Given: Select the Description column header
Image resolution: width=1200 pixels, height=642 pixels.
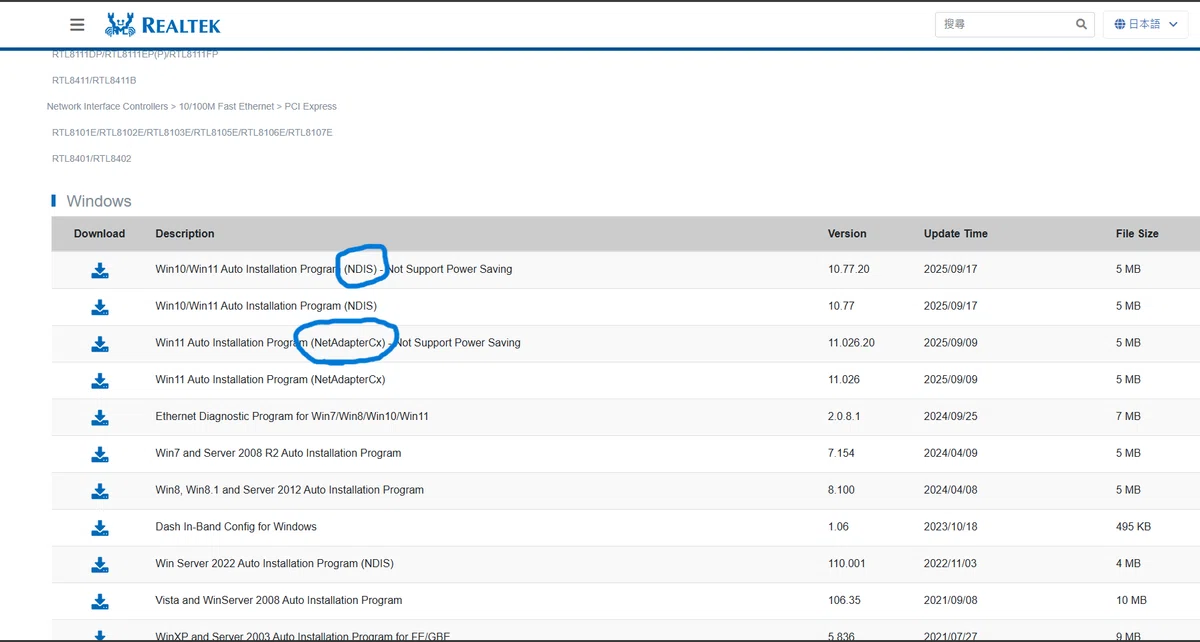Looking at the screenshot, I should coord(185,234).
